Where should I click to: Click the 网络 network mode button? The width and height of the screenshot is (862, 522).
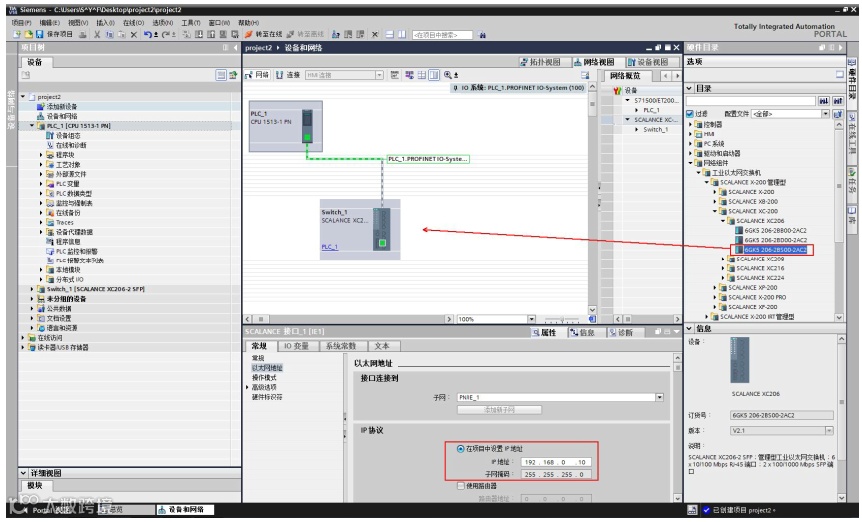(x=257, y=75)
